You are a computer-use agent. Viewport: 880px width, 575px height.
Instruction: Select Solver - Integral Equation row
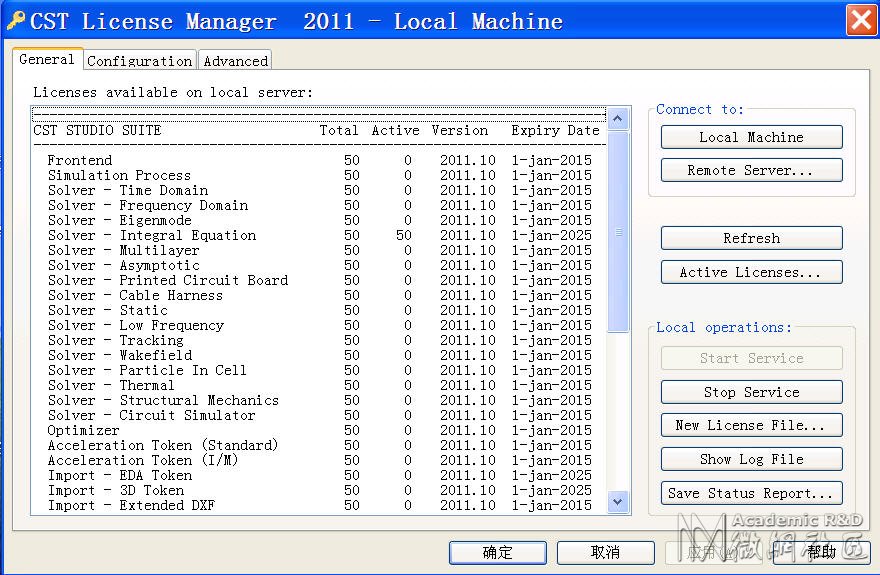[319, 236]
